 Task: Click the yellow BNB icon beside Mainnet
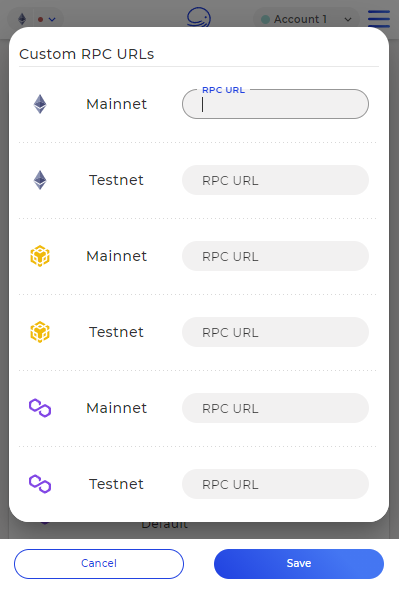40,256
